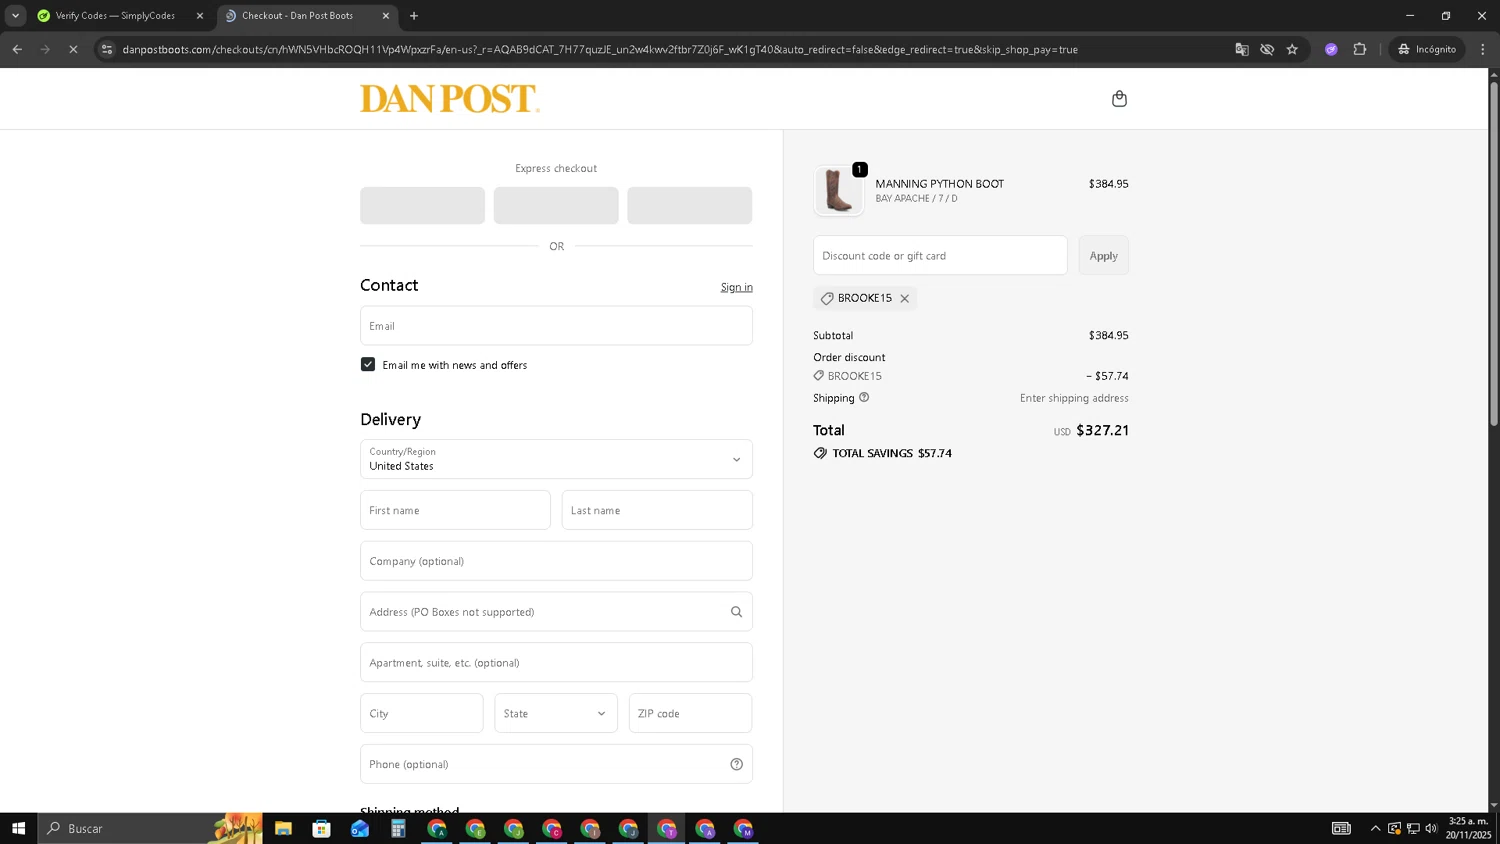
Task: Click the browser address bar URL
Action: pyautogui.click(x=600, y=49)
